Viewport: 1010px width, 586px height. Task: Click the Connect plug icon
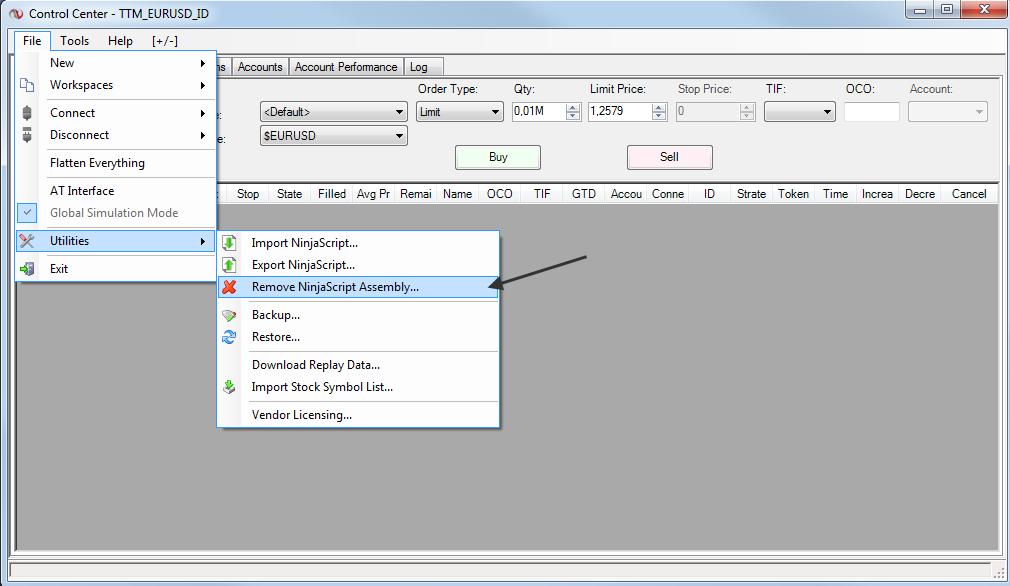click(x=26, y=113)
